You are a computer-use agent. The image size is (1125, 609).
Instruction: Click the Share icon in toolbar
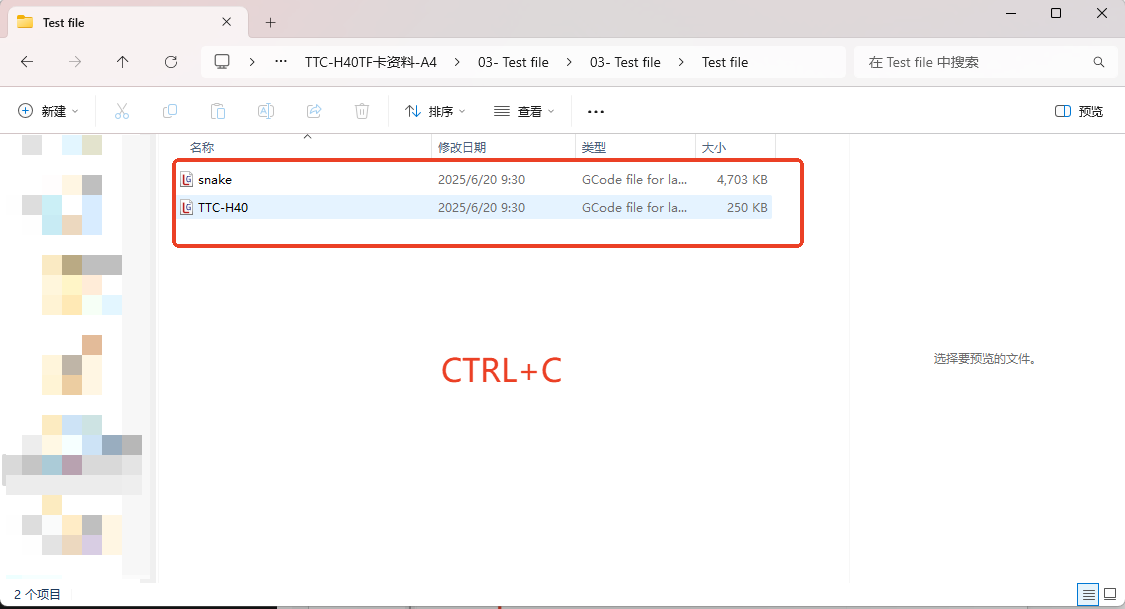[x=314, y=111]
